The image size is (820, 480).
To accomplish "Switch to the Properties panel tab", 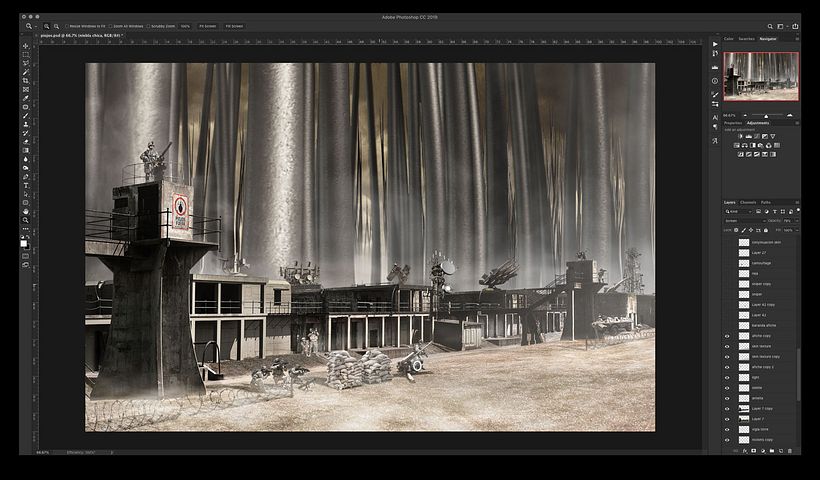I will click(x=733, y=123).
